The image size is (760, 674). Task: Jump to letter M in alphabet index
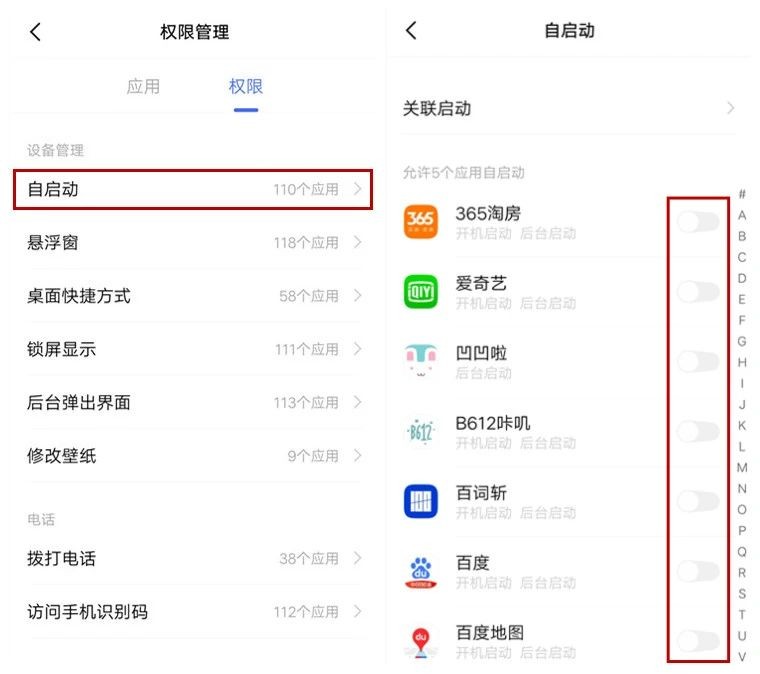click(x=742, y=468)
